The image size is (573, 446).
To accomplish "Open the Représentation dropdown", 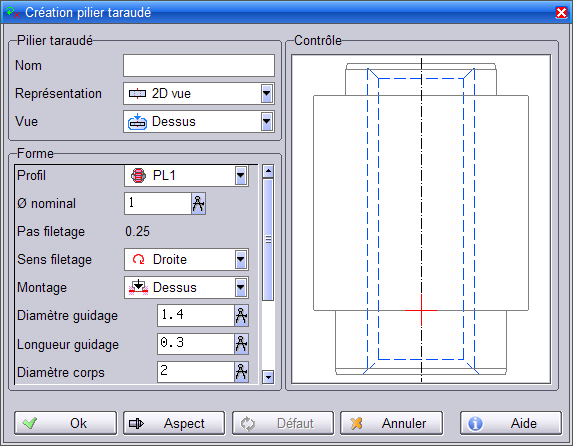I will tap(267, 94).
